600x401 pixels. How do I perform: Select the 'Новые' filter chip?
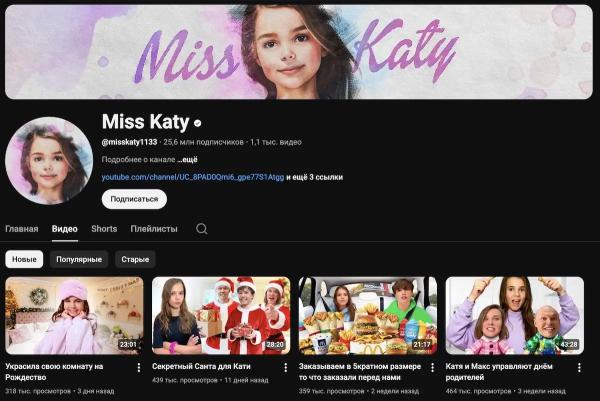(x=24, y=259)
